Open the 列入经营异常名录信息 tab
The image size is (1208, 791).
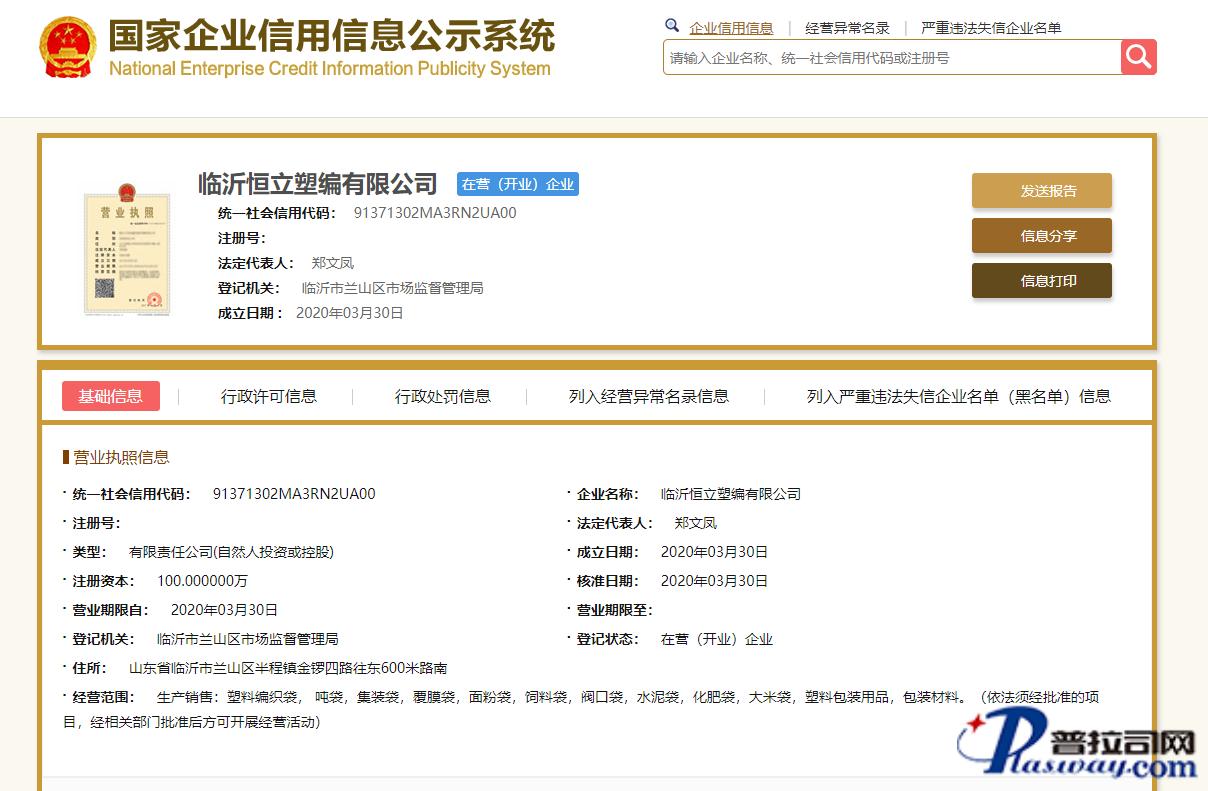point(649,396)
